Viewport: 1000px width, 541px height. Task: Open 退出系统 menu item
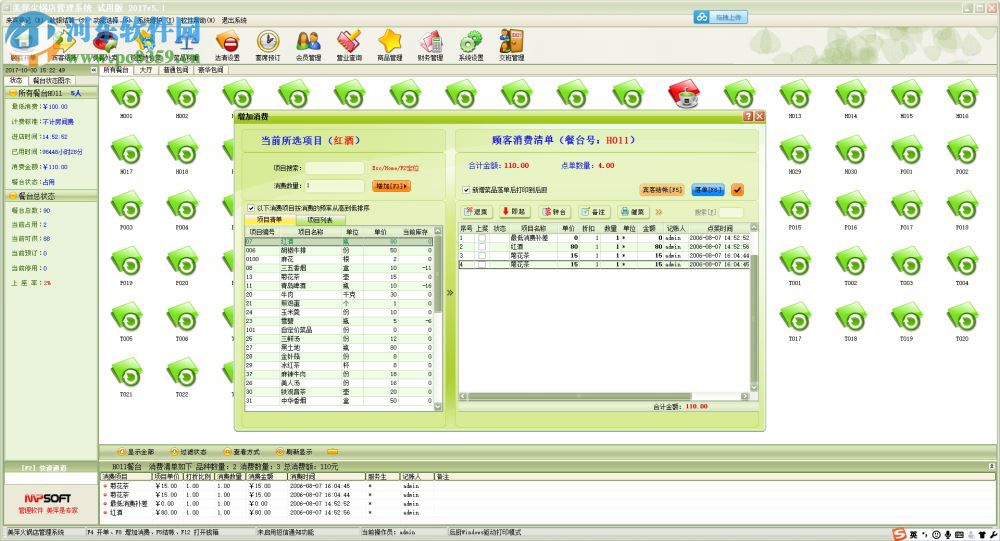(234, 20)
